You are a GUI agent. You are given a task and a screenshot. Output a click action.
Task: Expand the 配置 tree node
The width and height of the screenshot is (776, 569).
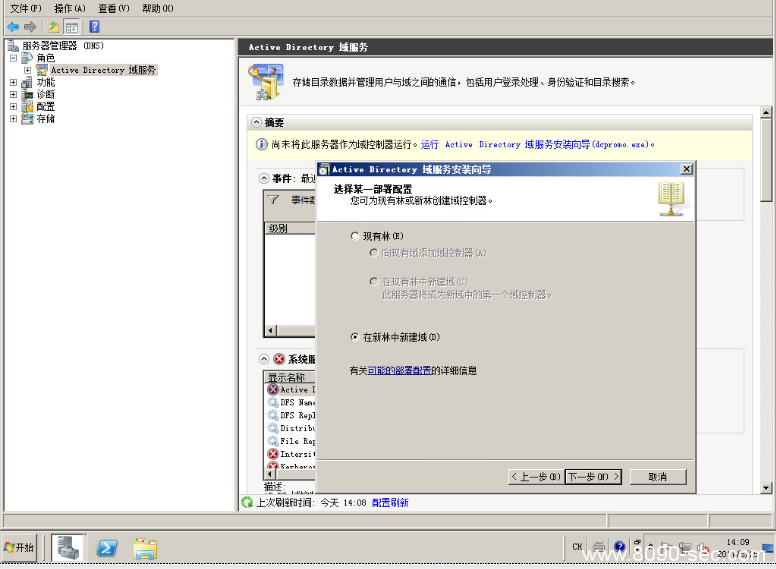click(13, 106)
